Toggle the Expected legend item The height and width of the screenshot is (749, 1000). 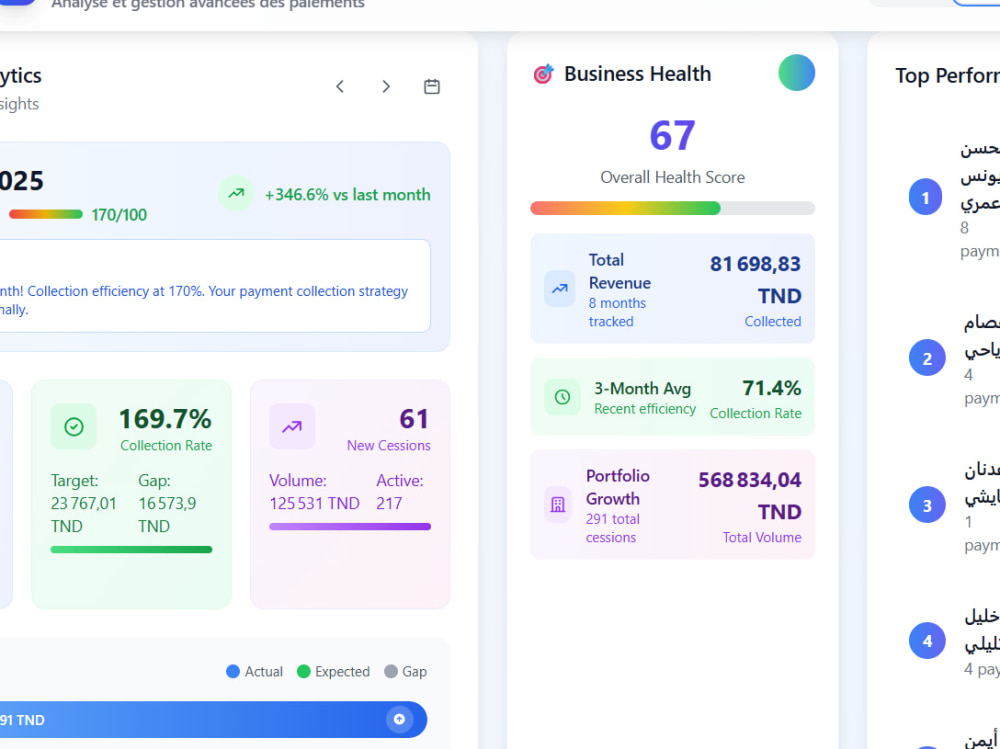pos(334,672)
